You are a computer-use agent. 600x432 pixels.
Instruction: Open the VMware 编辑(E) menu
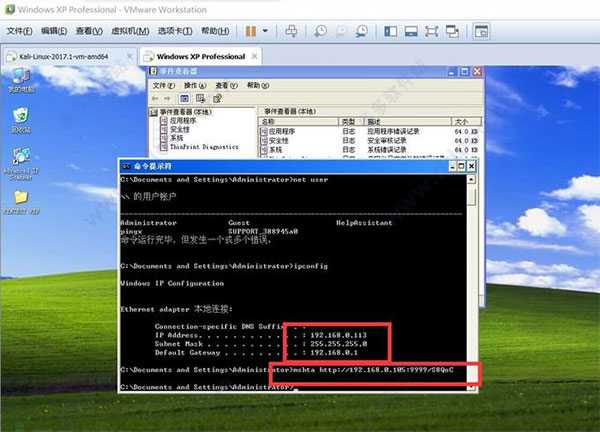click(x=54, y=31)
